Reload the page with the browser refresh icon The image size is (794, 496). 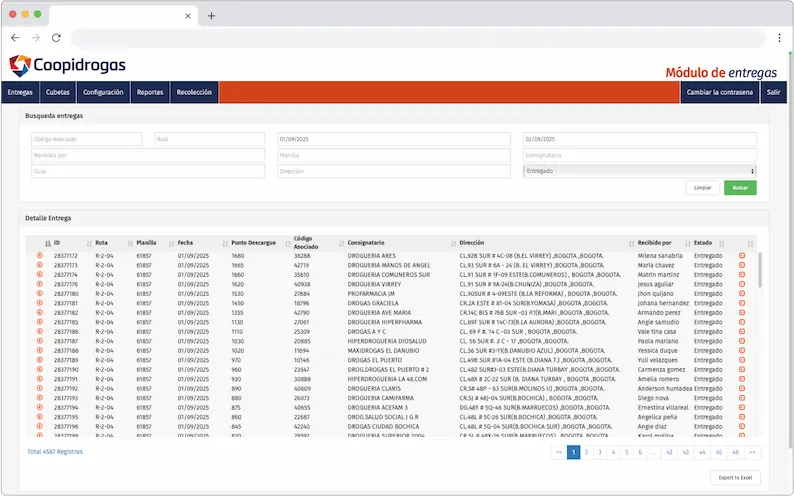[56, 38]
